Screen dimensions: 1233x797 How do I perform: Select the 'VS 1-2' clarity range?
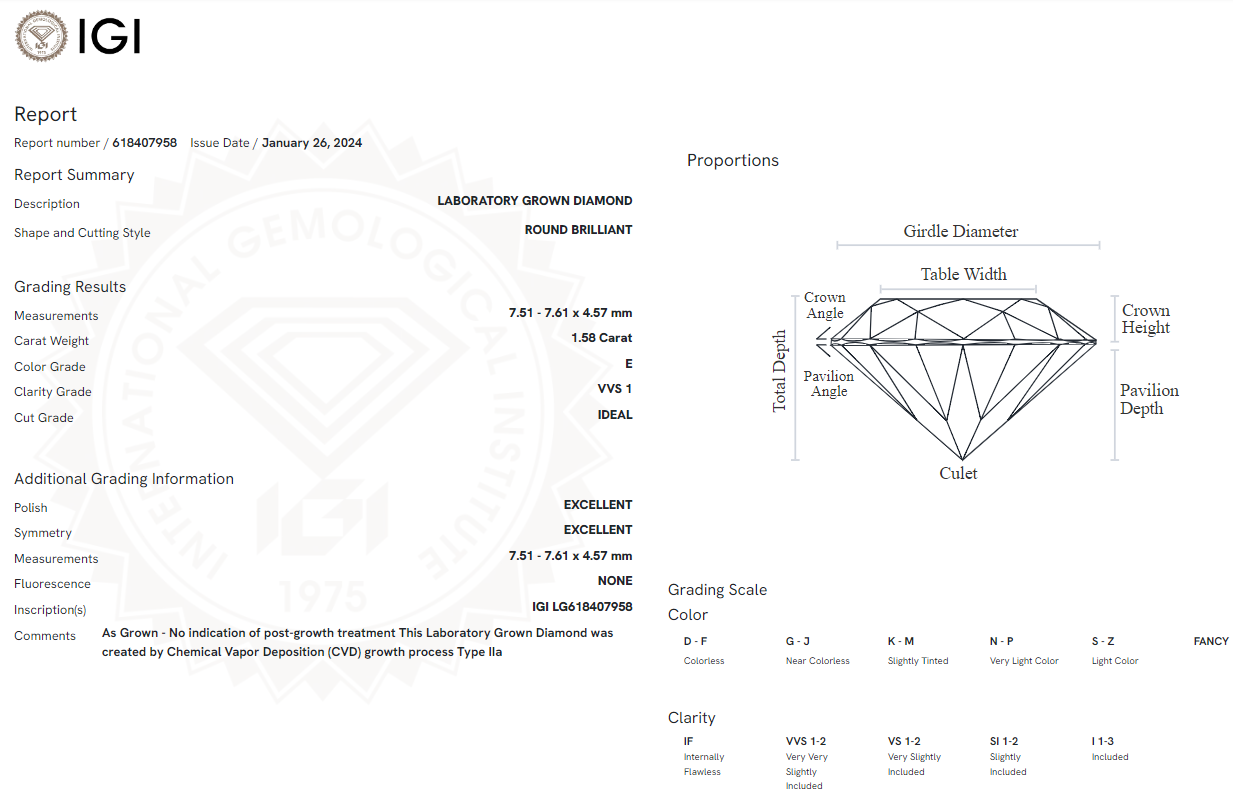coord(905,742)
